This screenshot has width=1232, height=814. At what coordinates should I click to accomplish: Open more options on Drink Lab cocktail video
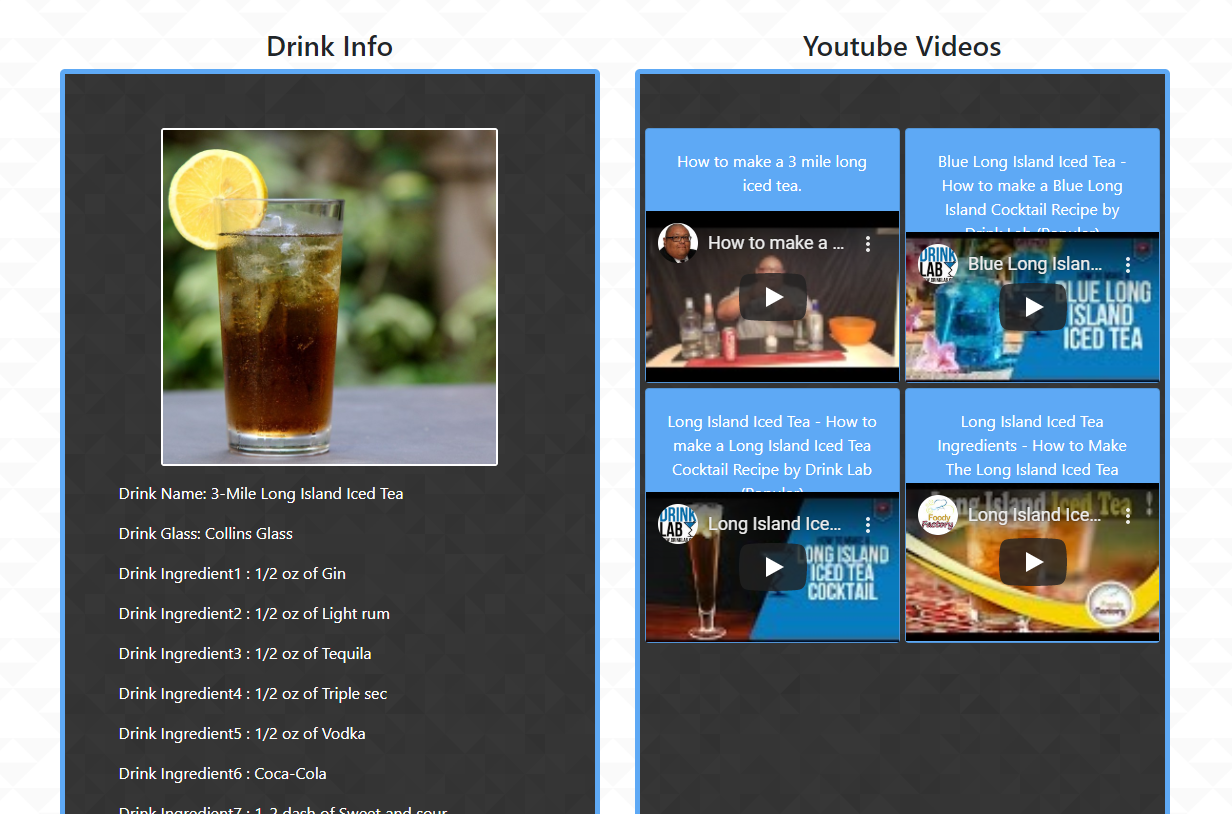click(x=868, y=525)
